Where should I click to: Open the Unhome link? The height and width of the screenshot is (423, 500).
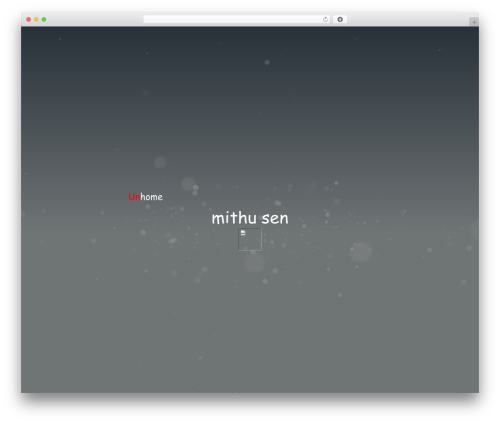click(145, 197)
